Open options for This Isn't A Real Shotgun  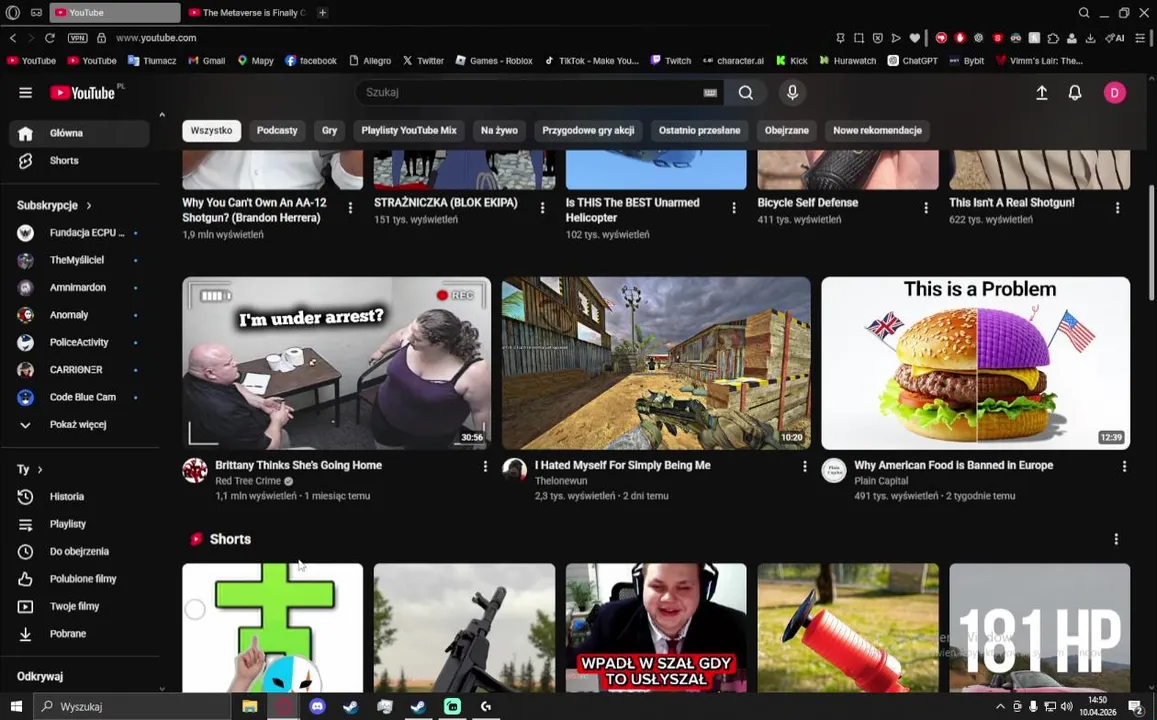[x=1117, y=208]
